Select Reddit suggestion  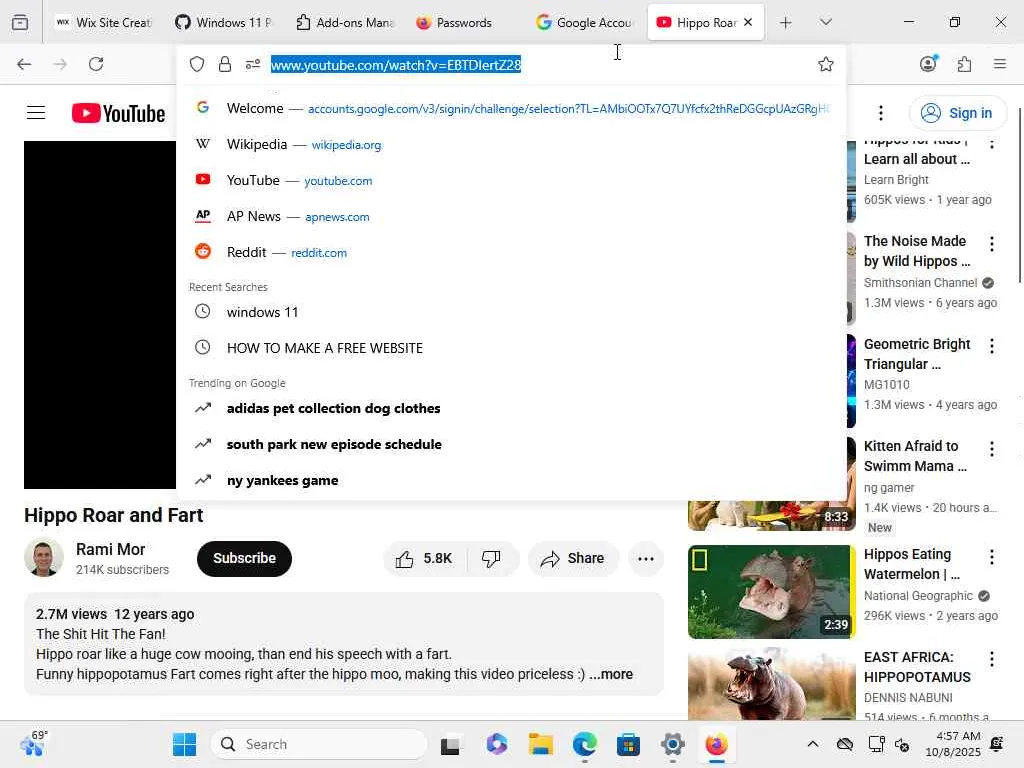[x=511, y=252]
